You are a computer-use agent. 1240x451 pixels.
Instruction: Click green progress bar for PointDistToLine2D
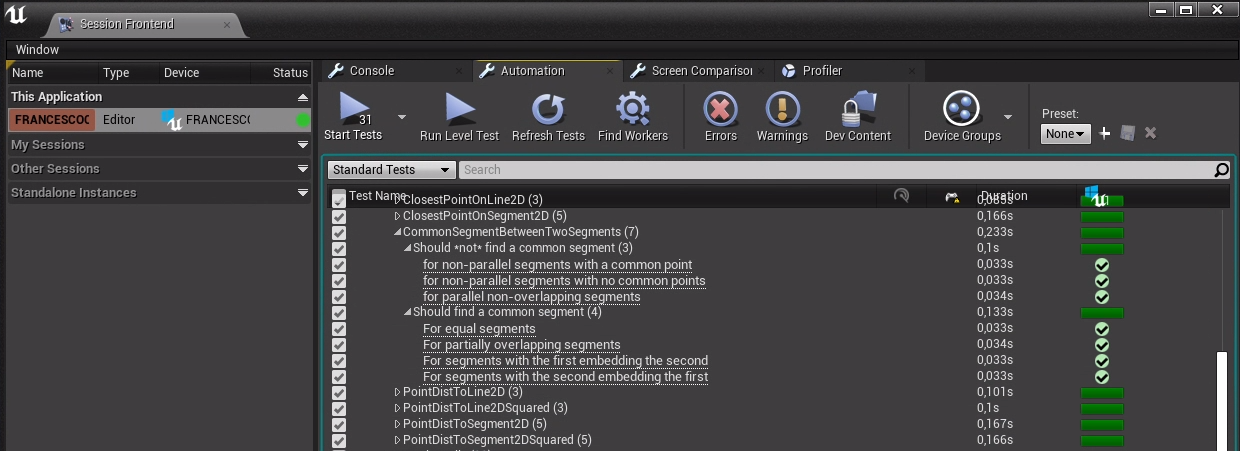tap(1102, 393)
